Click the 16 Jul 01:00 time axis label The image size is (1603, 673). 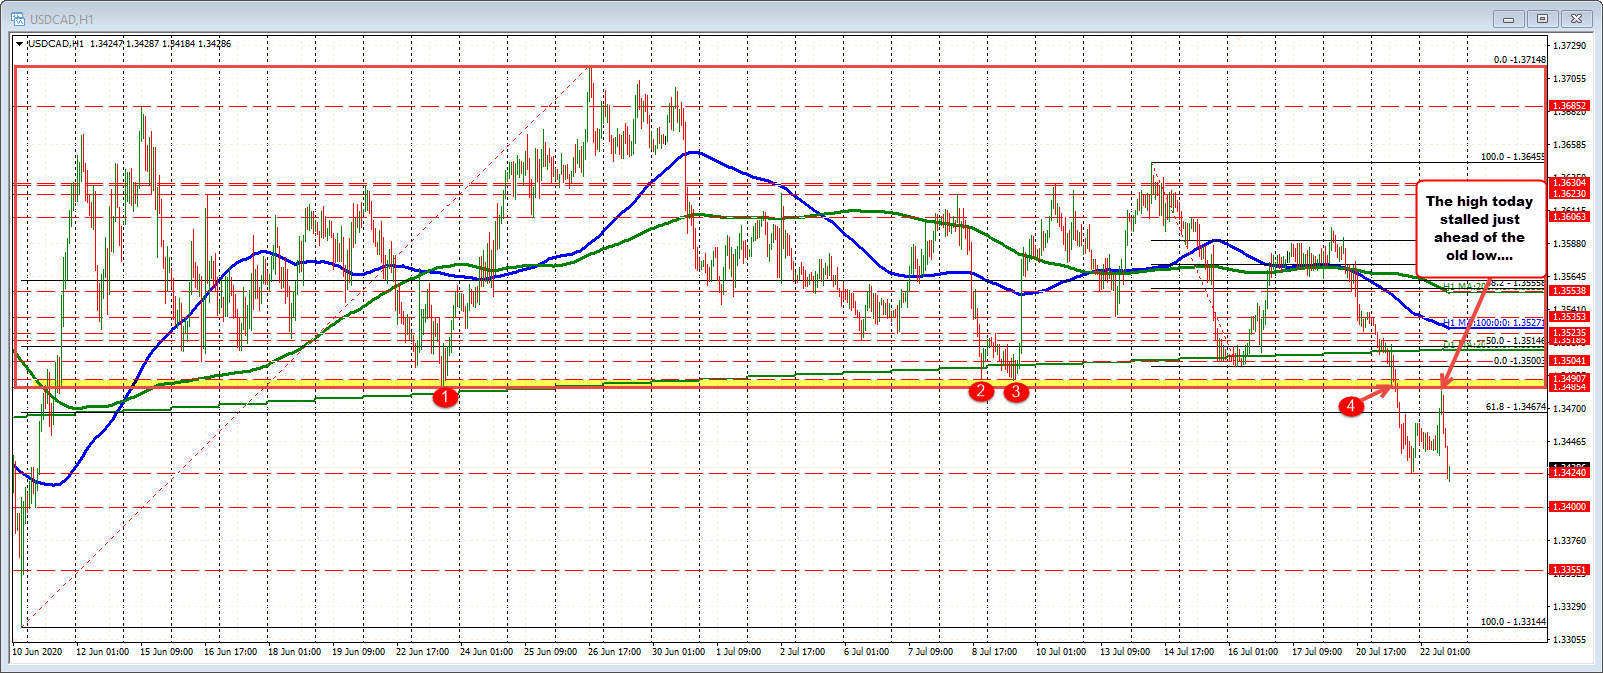pyautogui.click(x=1254, y=652)
